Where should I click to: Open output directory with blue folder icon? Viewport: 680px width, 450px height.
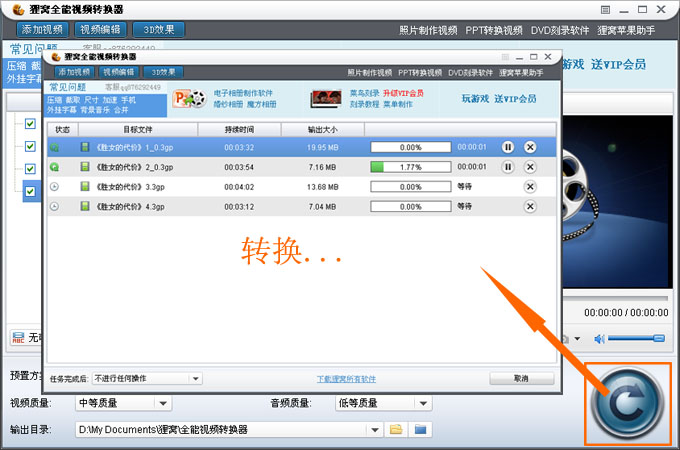pyautogui.click(x=420, y=430)
